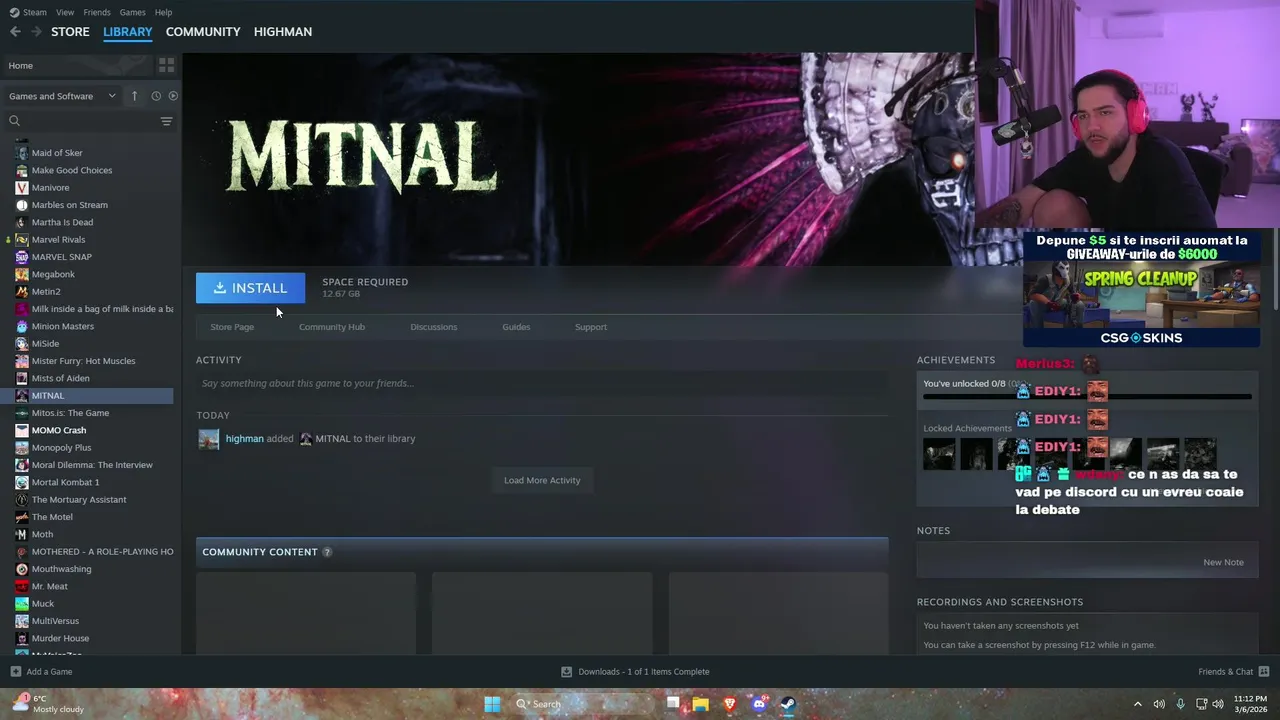Go forward with the navigation arrow

tap(37, 32)
